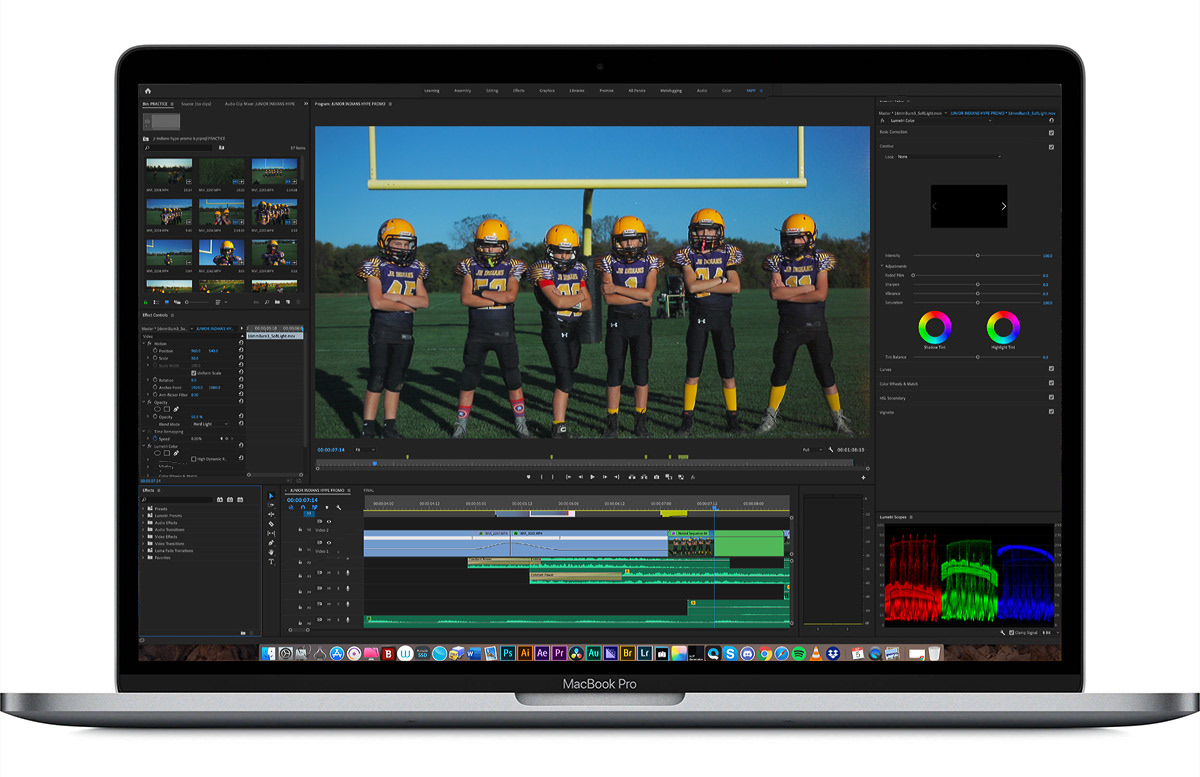Click the Home icon in workspace bar
The width and height of the screenshot is (1200, 777).
[x=147, y=91]
